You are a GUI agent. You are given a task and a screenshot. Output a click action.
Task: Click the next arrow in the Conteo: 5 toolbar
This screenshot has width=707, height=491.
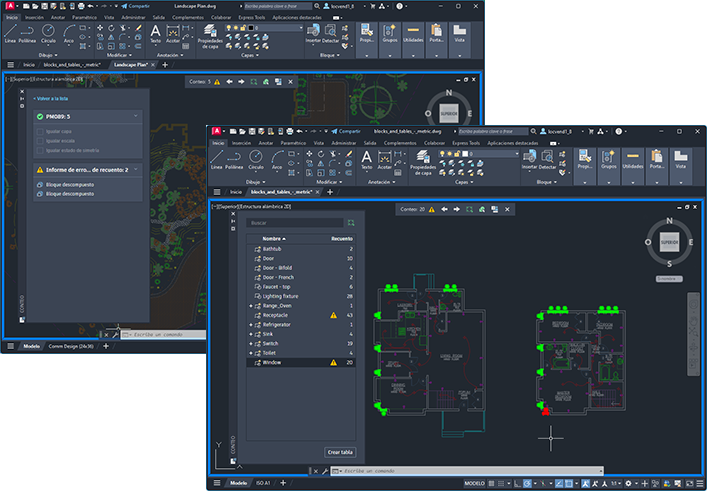pyautogui.click(x=241, y=82)
